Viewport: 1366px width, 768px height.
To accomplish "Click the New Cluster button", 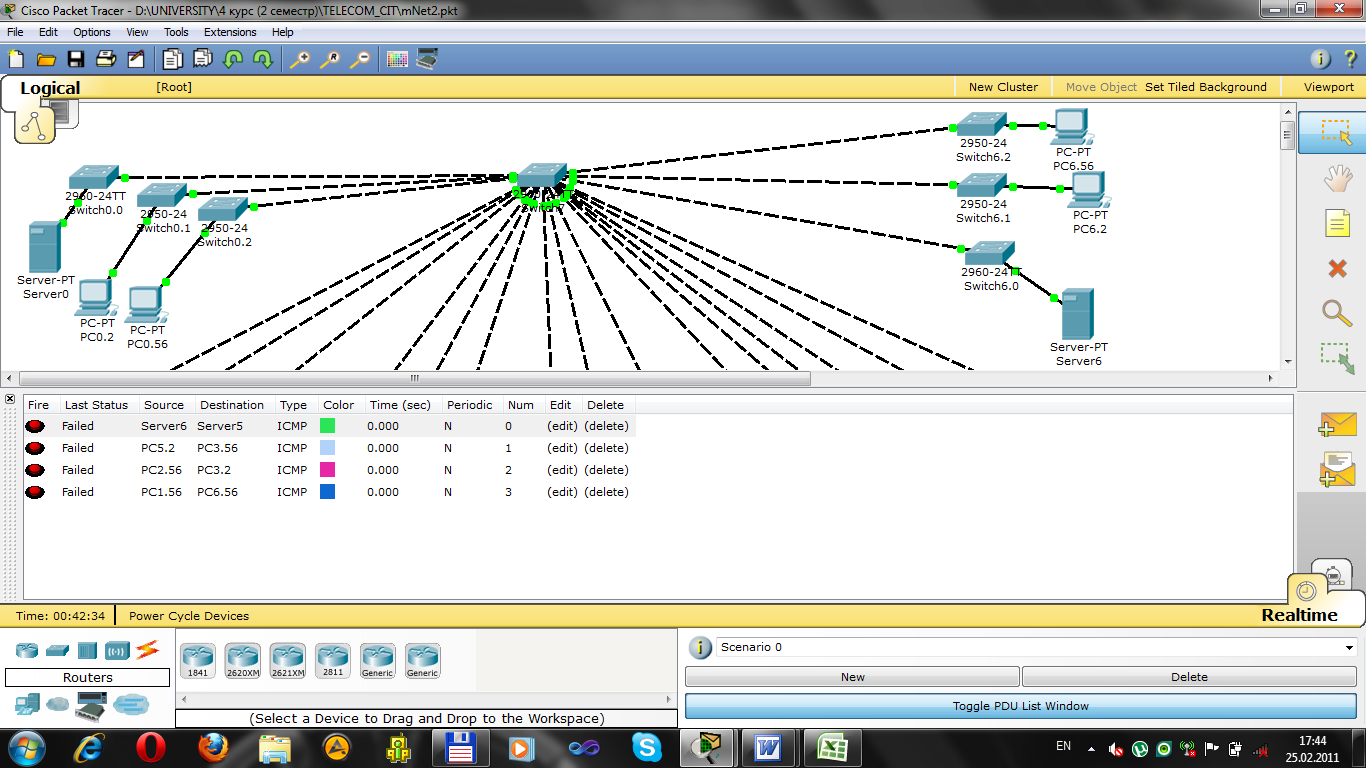I will click(1003, 87).
